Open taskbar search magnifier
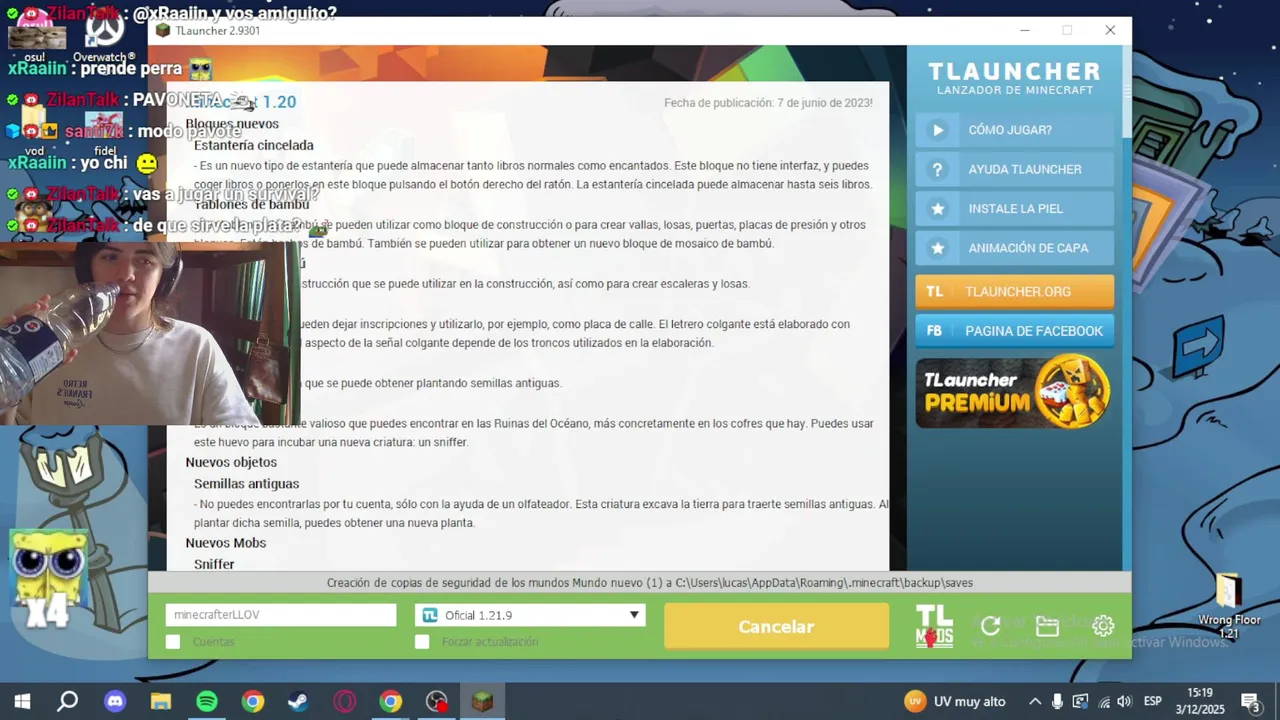 tap(68, 701)
